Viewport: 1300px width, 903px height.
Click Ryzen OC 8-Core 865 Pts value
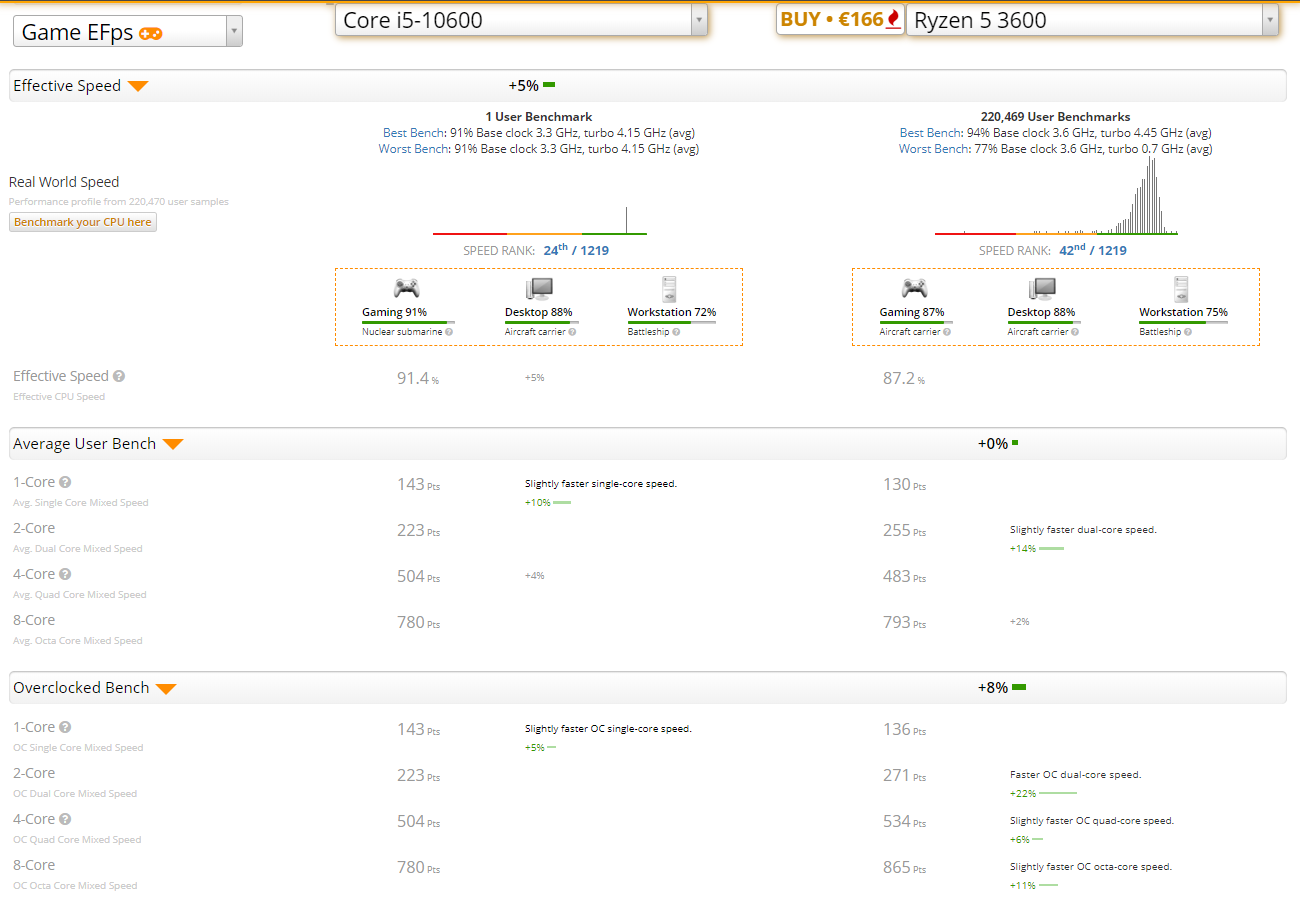pyautogui.click(x=904, y=868)
